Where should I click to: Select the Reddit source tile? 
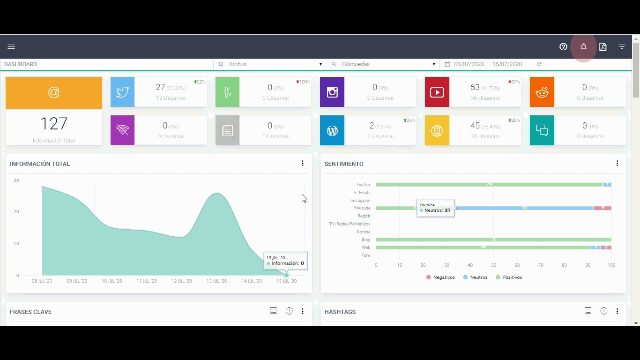click(x=578, y=92)
